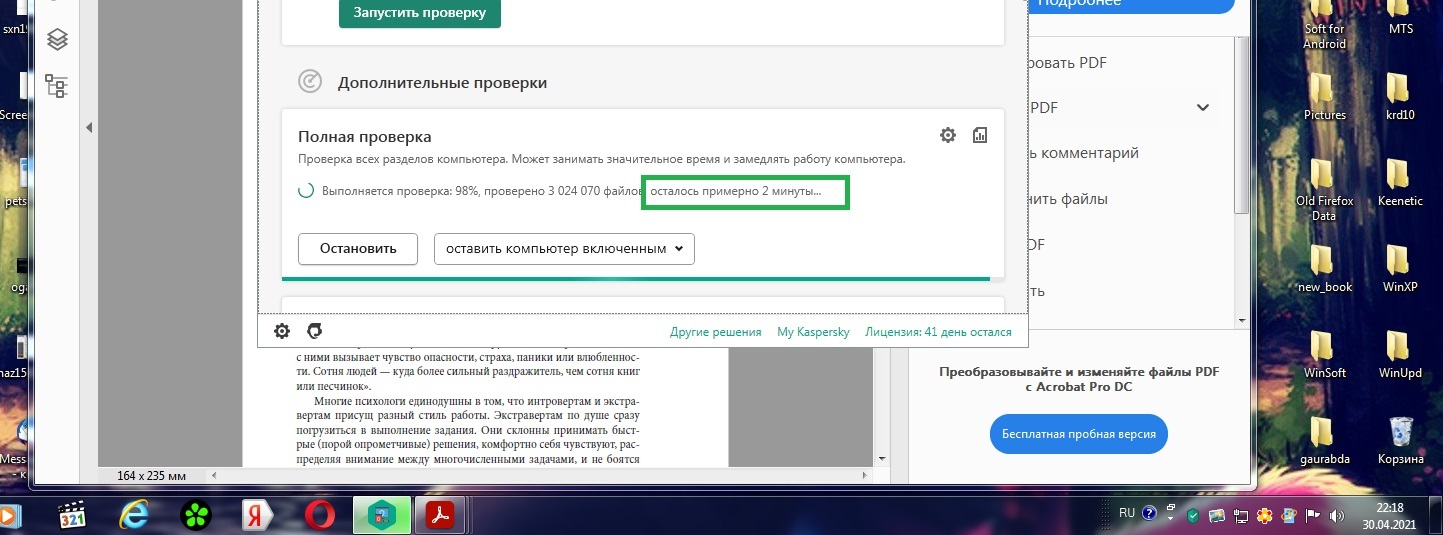This screenshot has width=1443, height=535.
Task: Open Keenetic desktop folder
Action: point(1401,183)
